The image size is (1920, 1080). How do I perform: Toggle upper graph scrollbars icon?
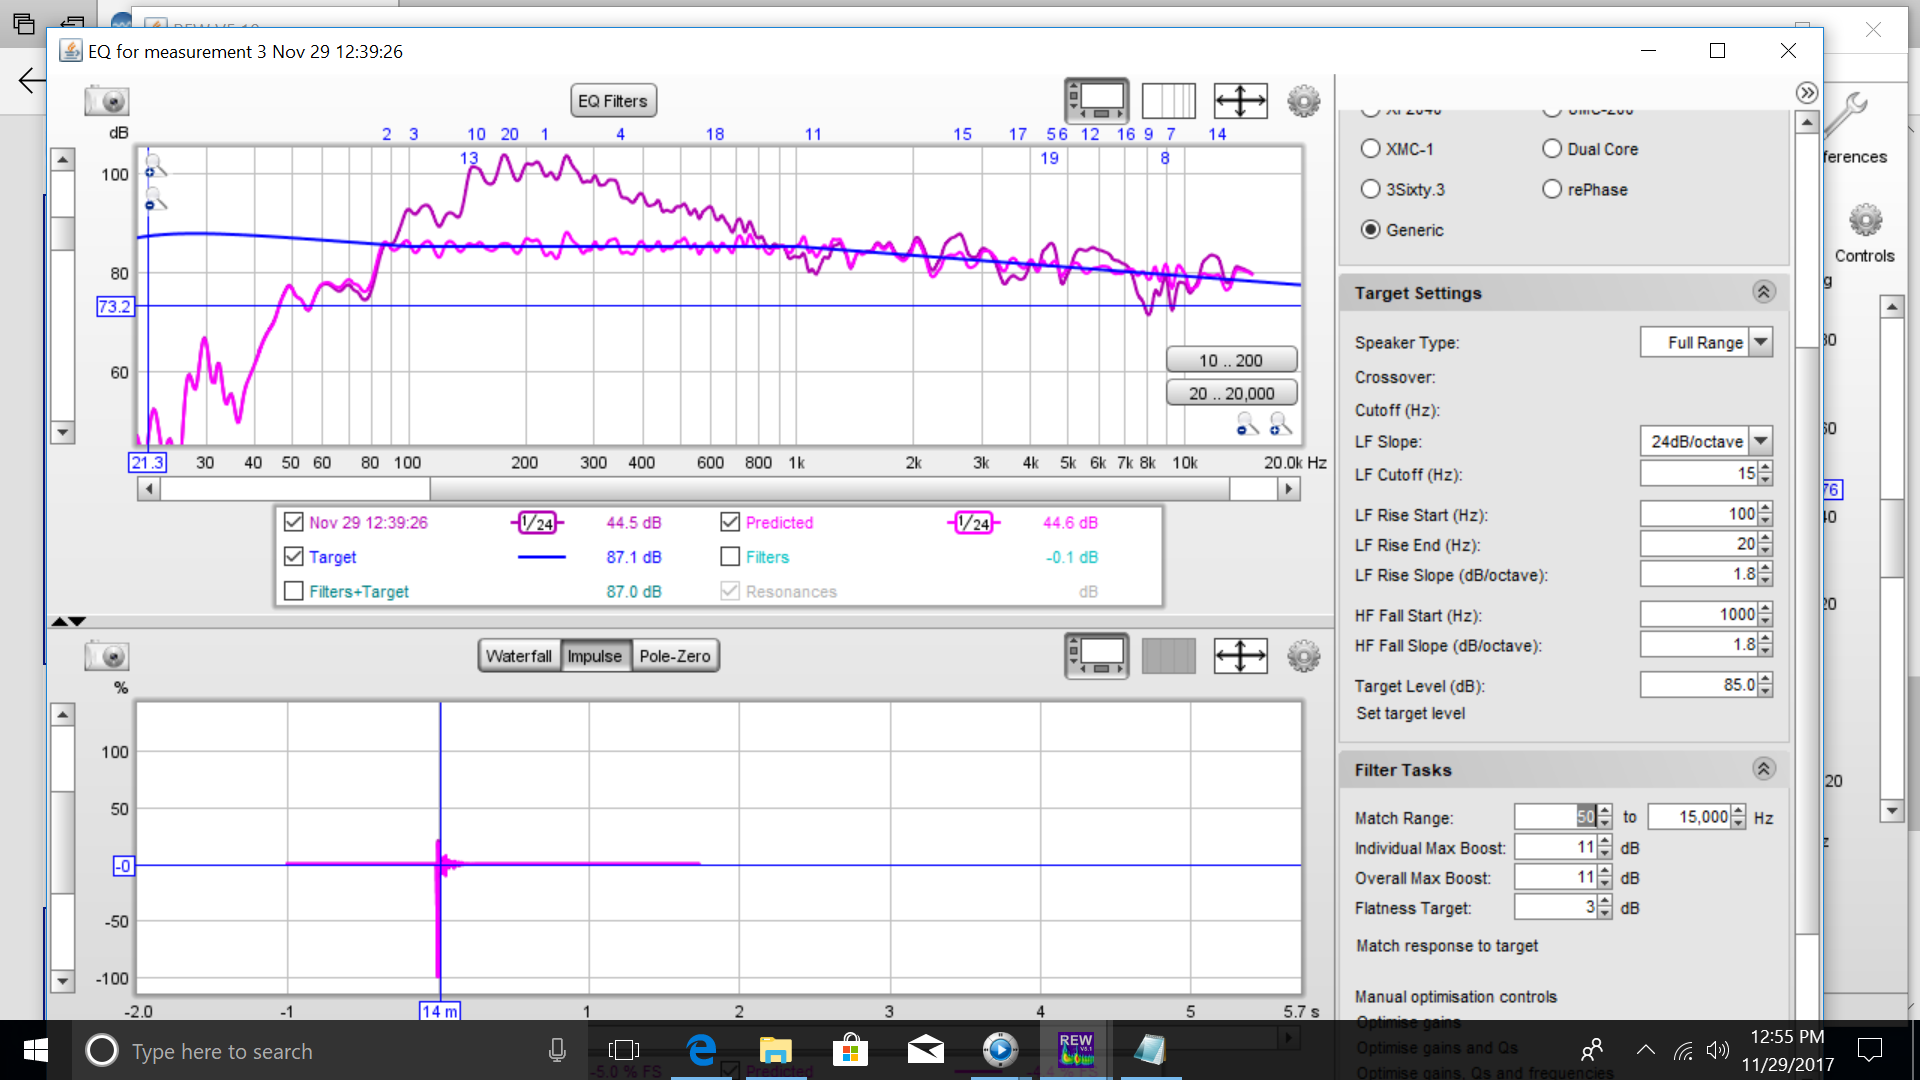click(x=1097, y=100)
